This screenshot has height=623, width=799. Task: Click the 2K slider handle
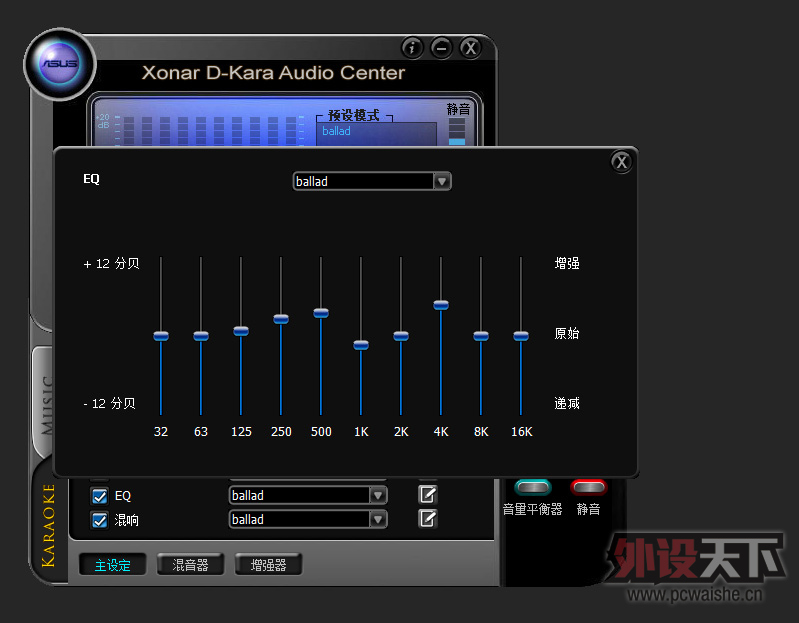tap(401, 336)
